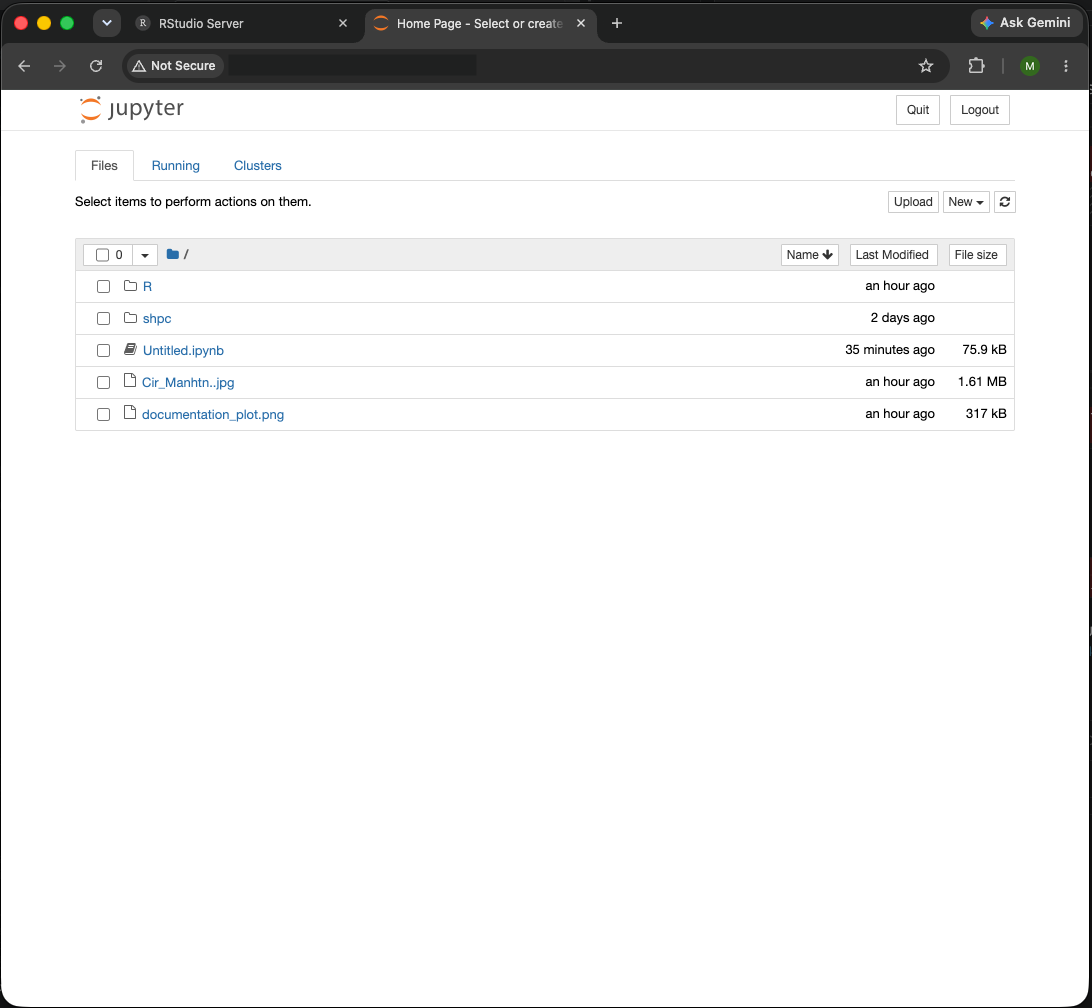Open the Chrome profile M avatar
The width and height of the screenshot is (1092, 1008).
[x=1029, y=65]
